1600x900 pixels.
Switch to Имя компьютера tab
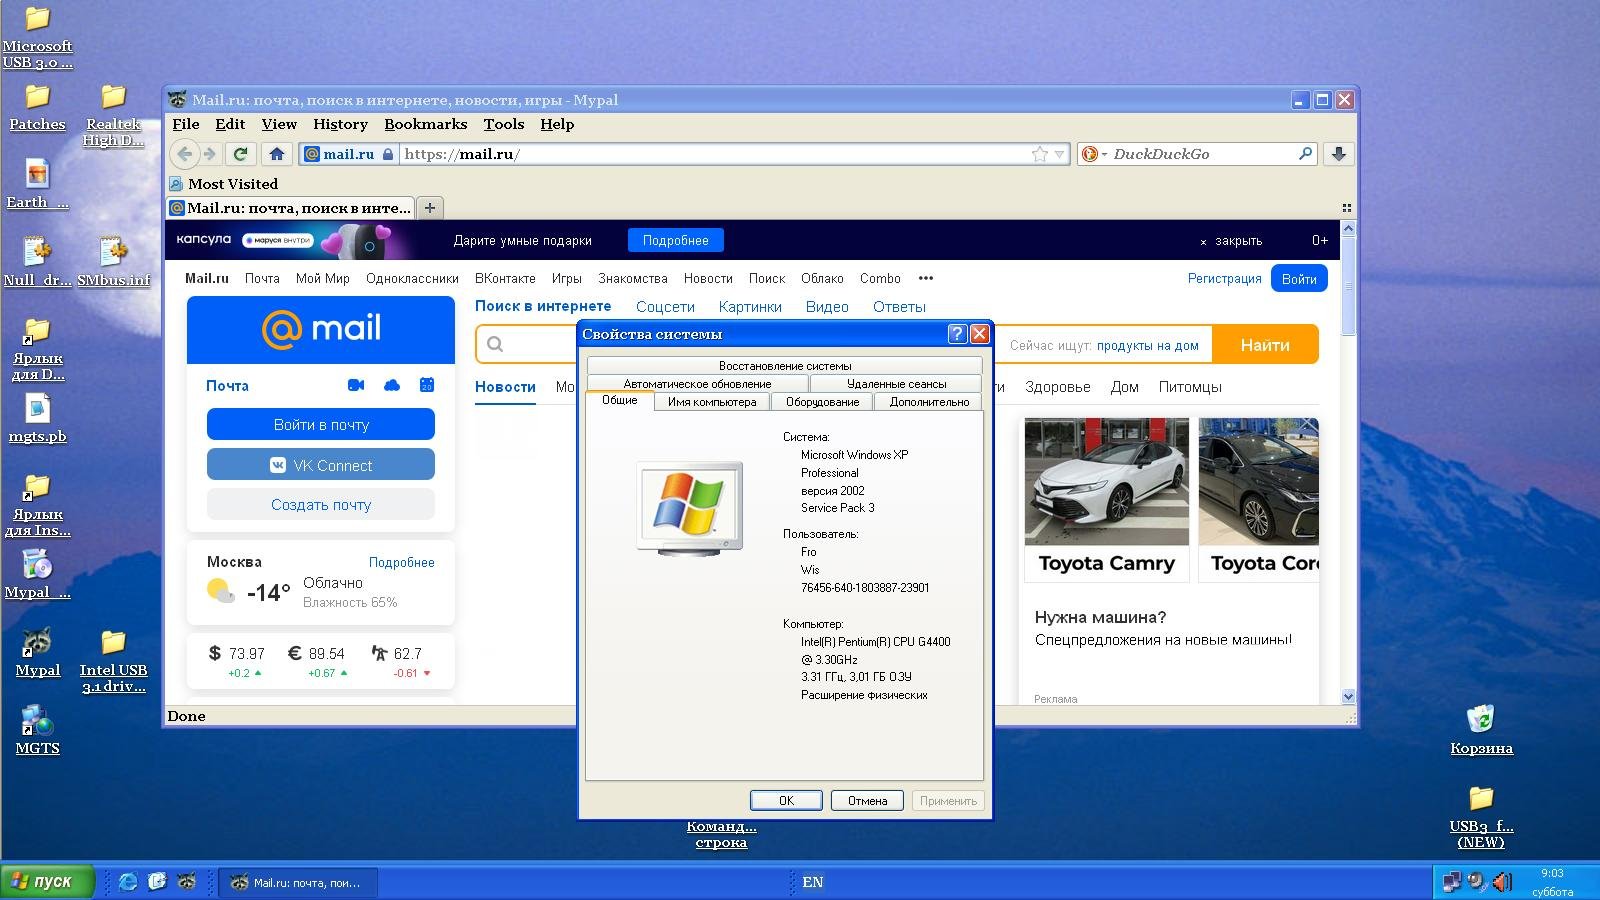click(x=712, y=402)
